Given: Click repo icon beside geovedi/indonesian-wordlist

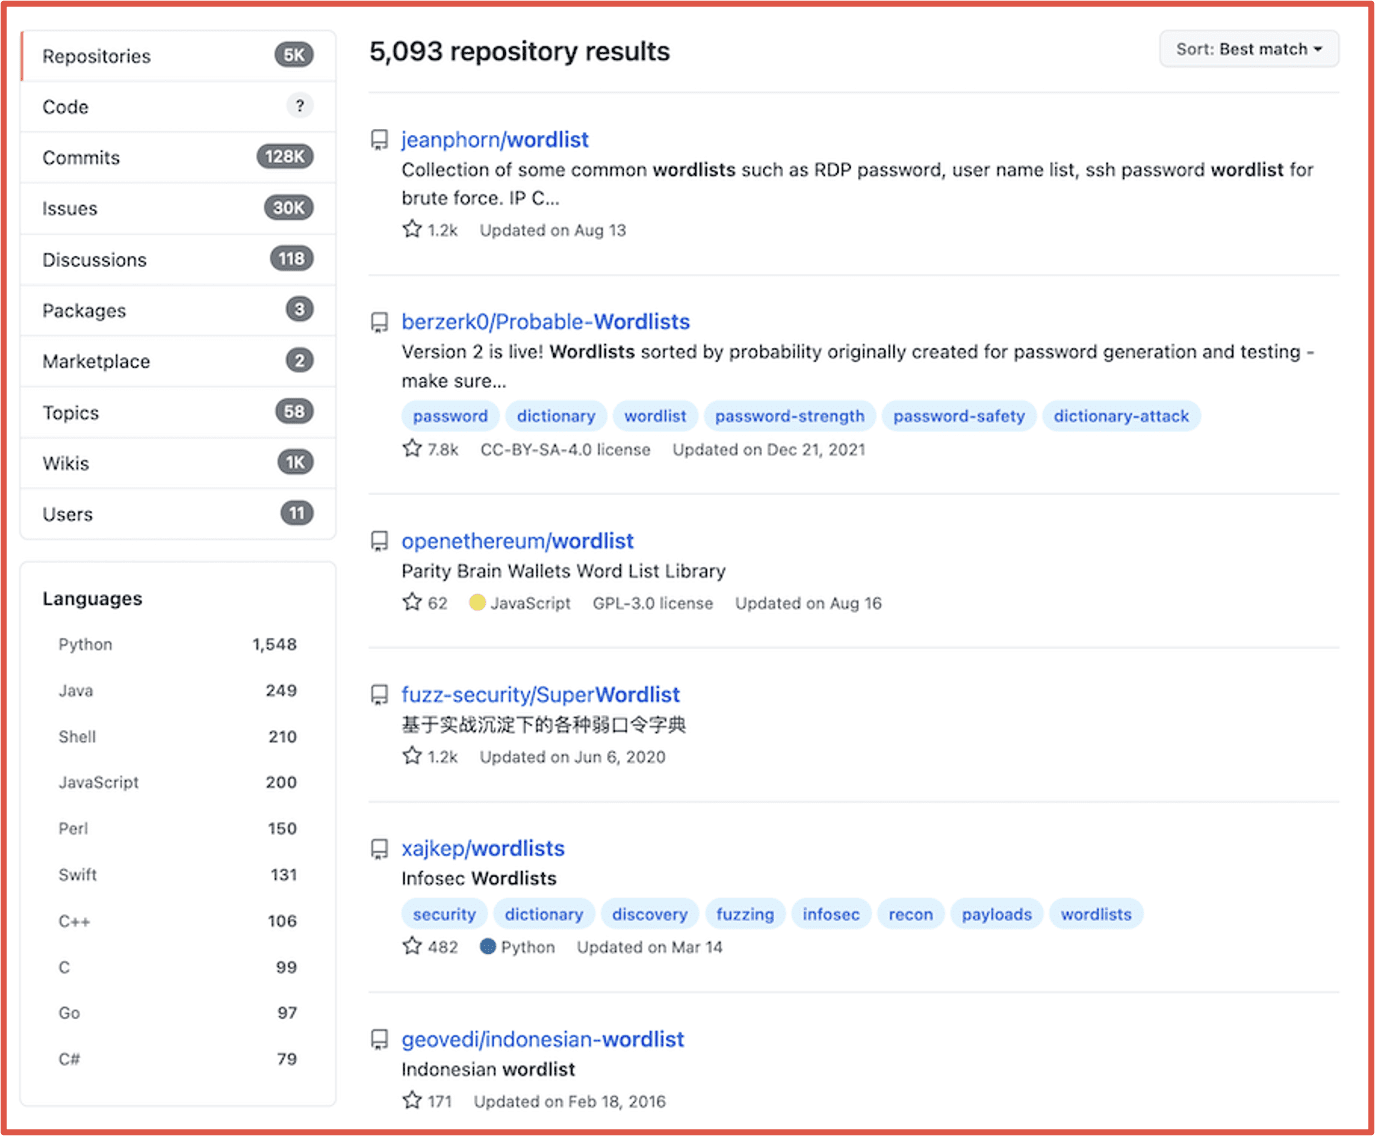Looking at the screenshot, I should 379,1040.
